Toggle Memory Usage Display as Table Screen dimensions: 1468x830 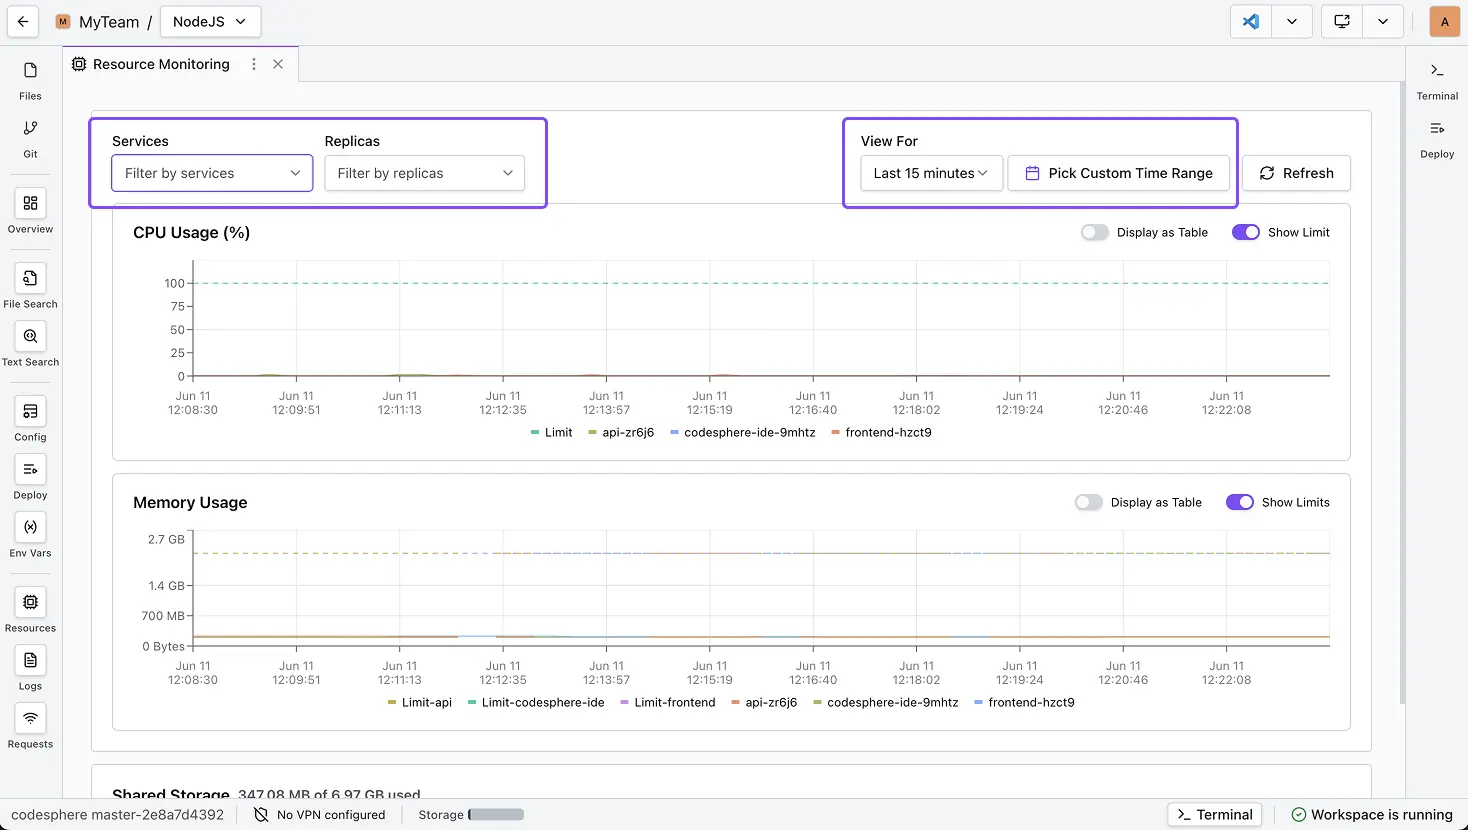pyautogui.click(x=1089, y=502)
